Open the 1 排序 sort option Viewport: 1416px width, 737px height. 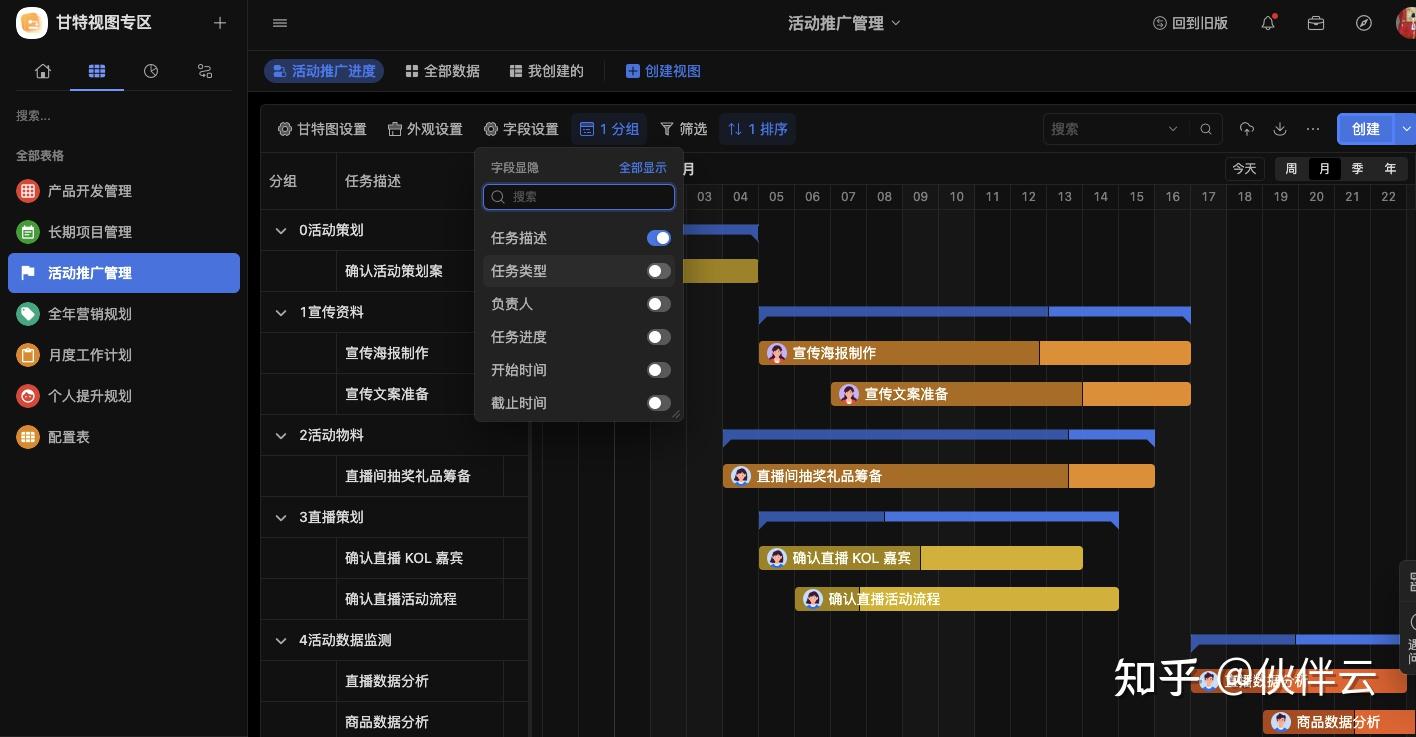757,129
